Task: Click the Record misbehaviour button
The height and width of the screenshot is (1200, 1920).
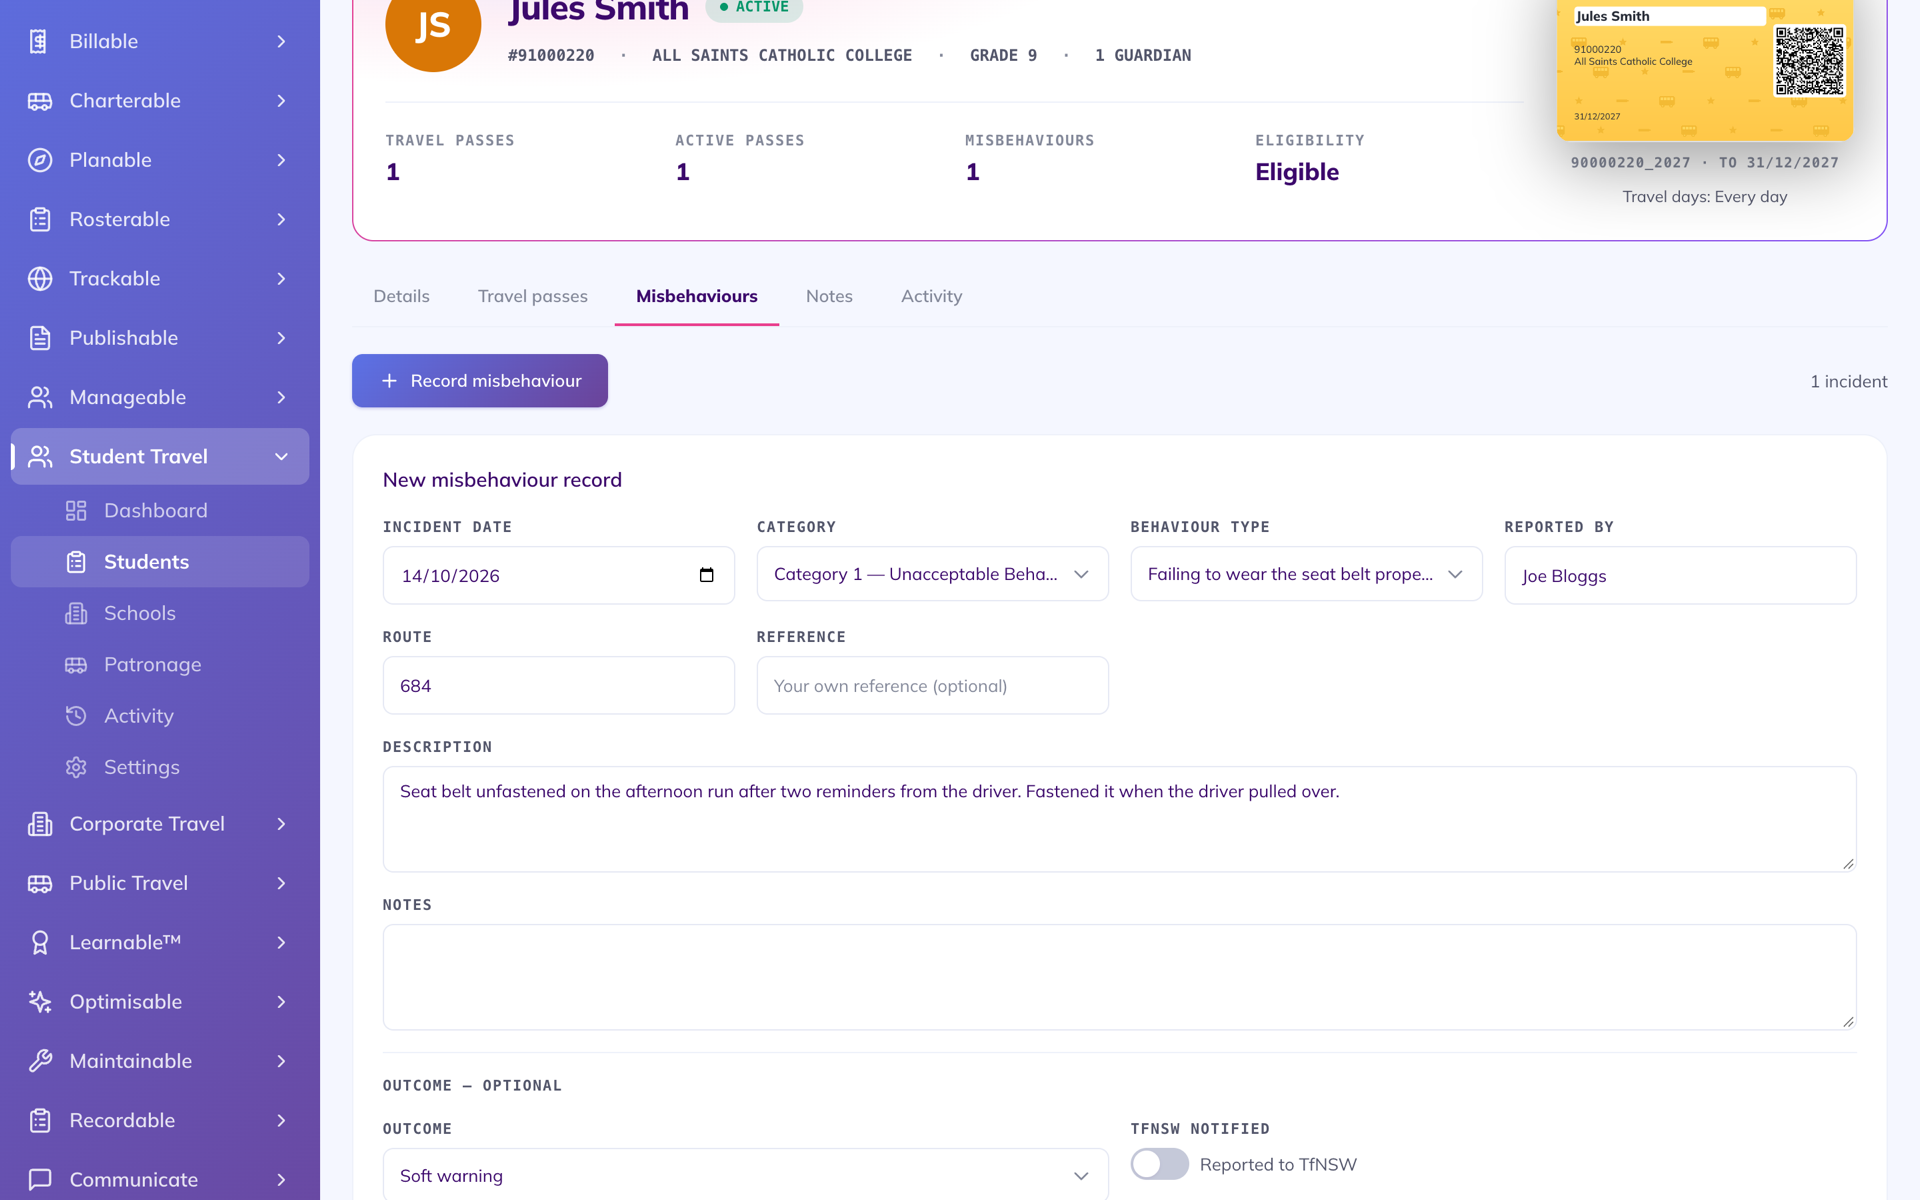Action: click(x=480, y=381)
